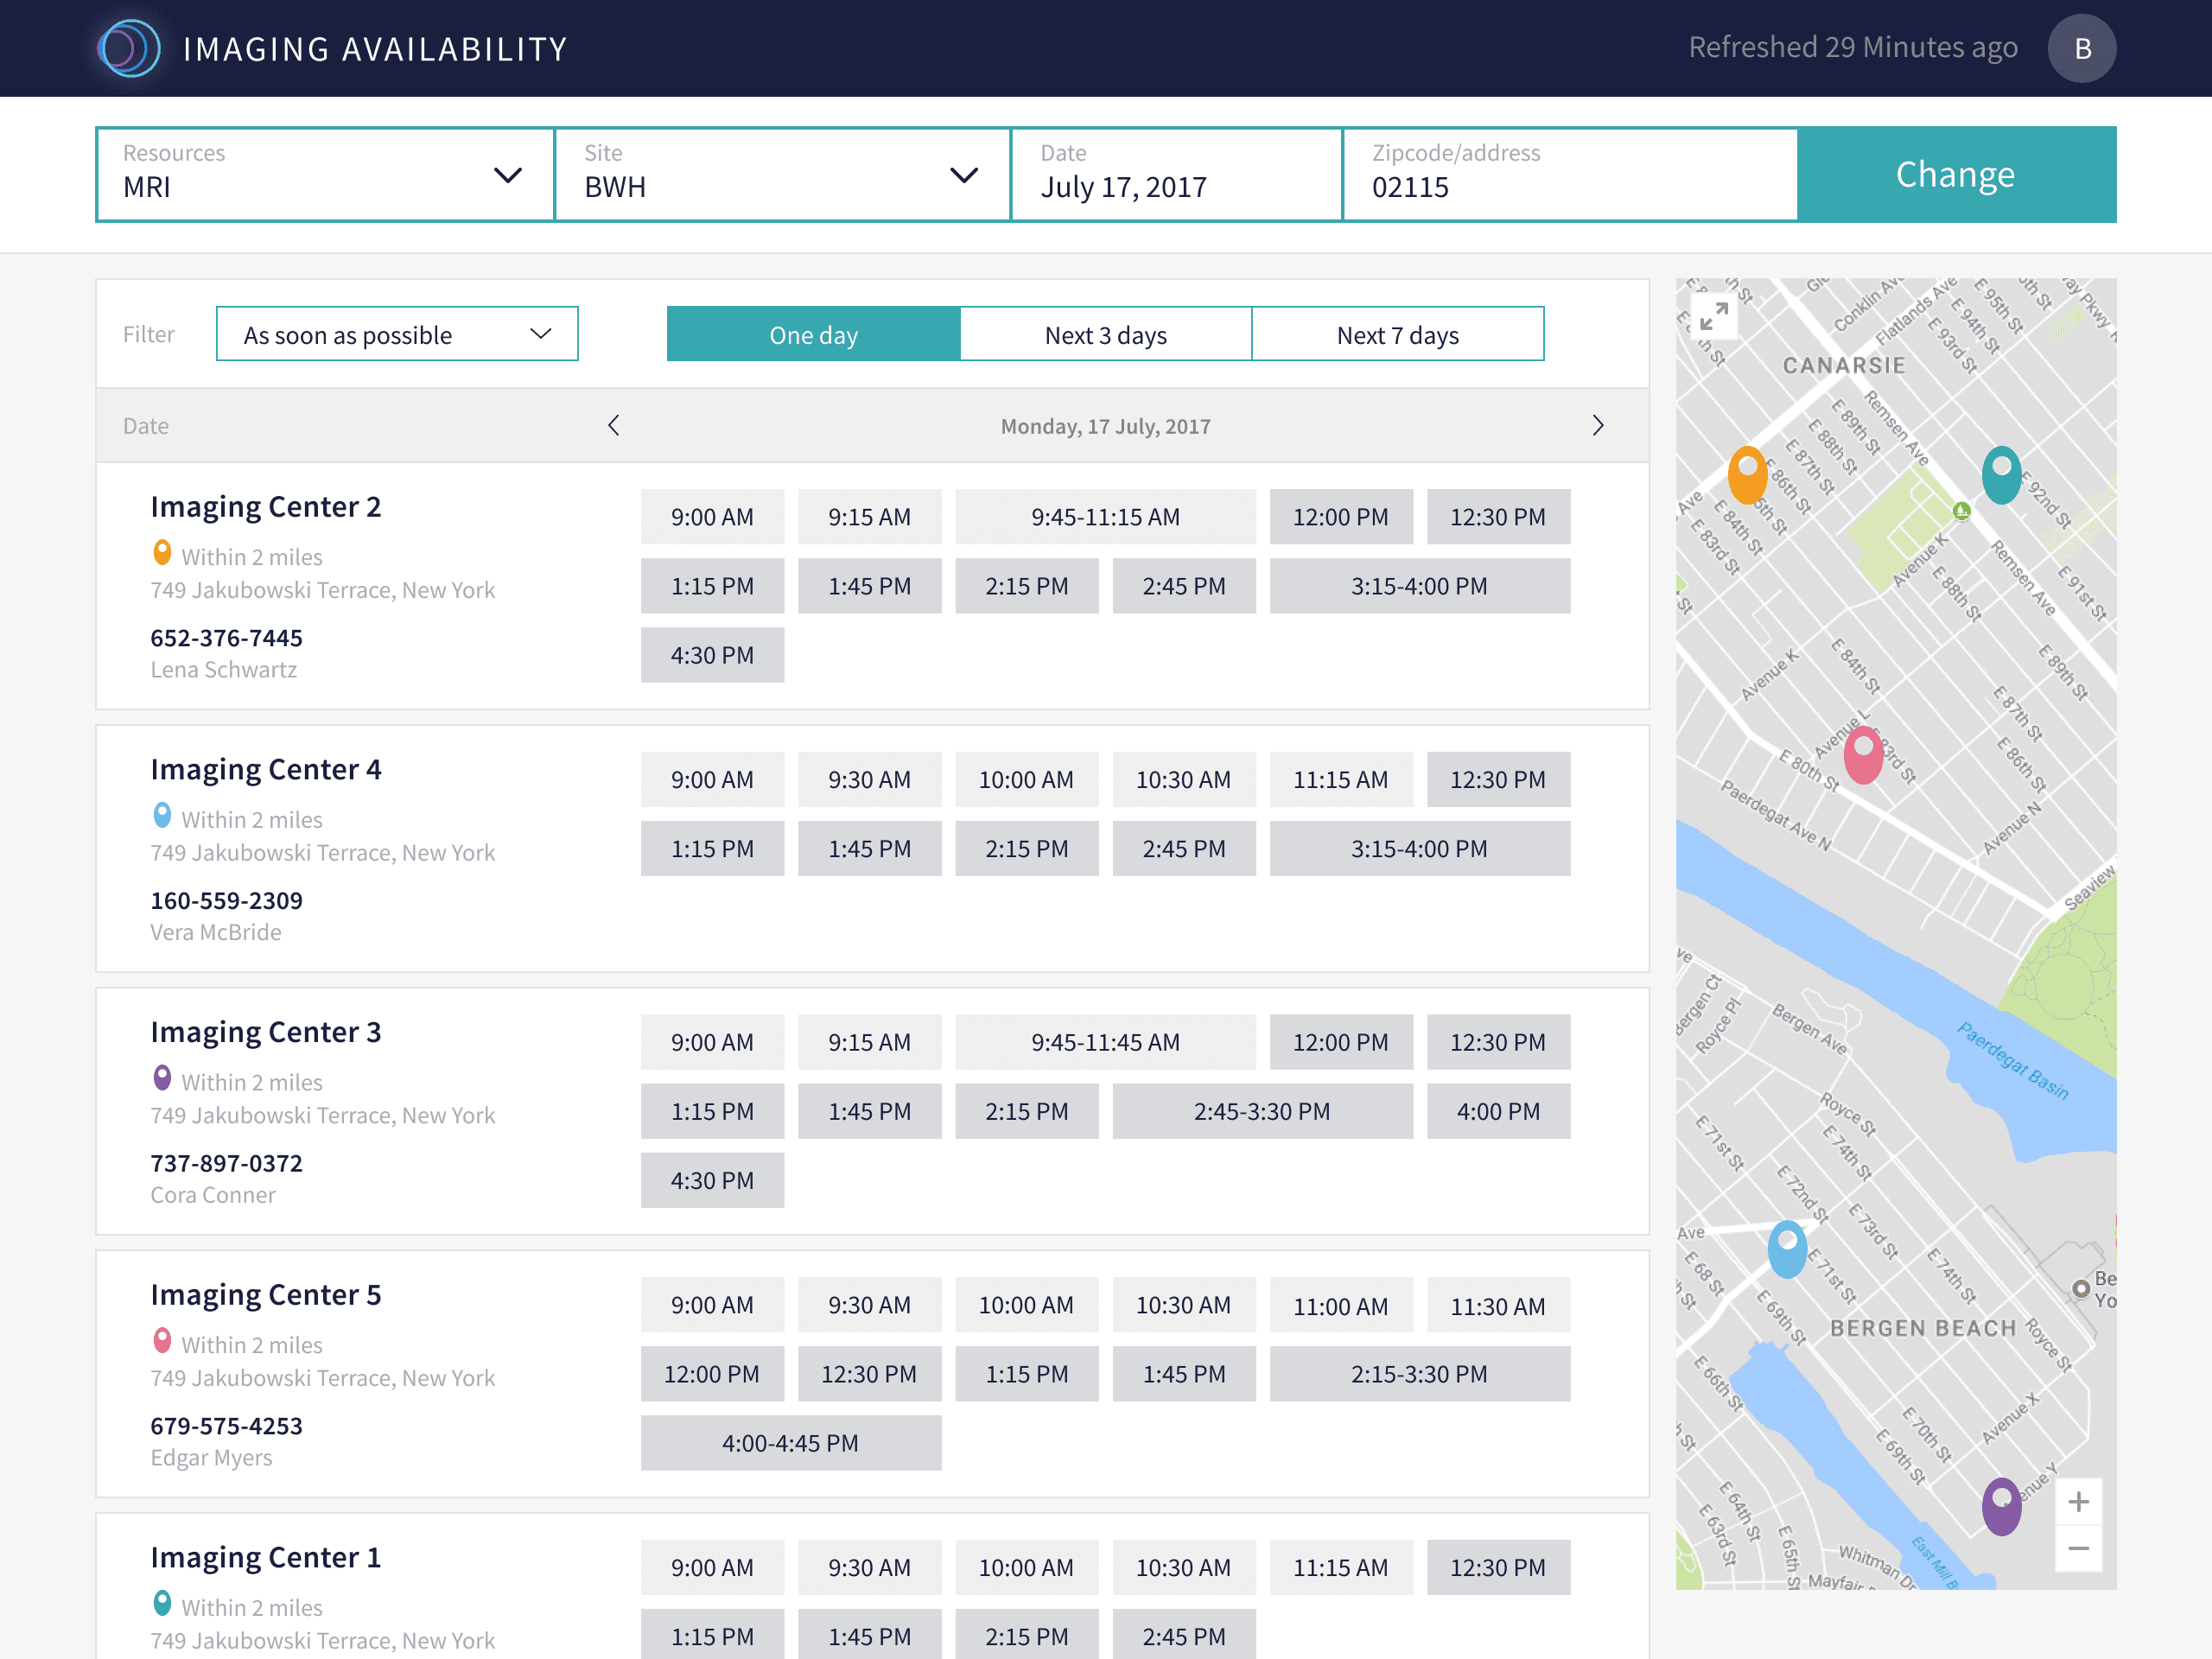Click the Change button
The image size is (2212, 1659).
coord(1956,174)
